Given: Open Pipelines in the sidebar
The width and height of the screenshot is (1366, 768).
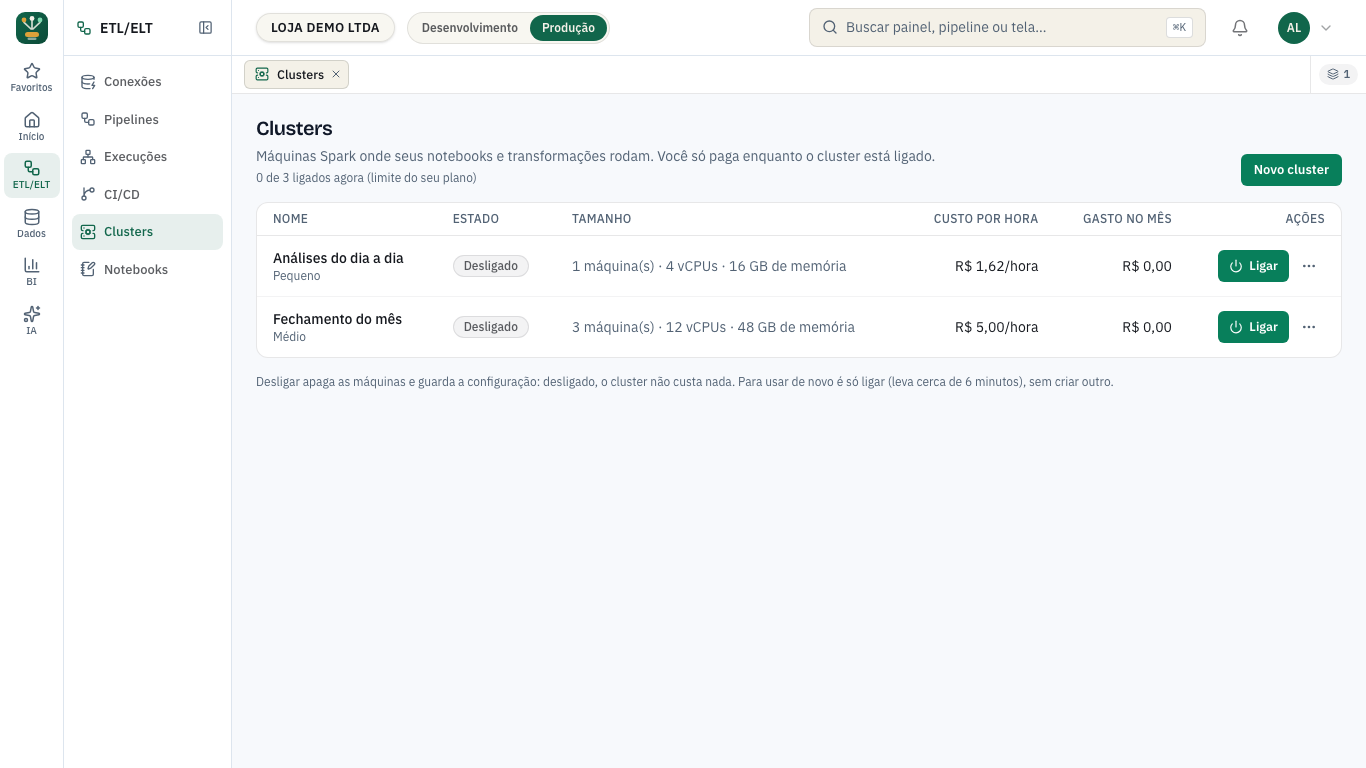Looking at the screenshot, I should click(x=147, y=120).
